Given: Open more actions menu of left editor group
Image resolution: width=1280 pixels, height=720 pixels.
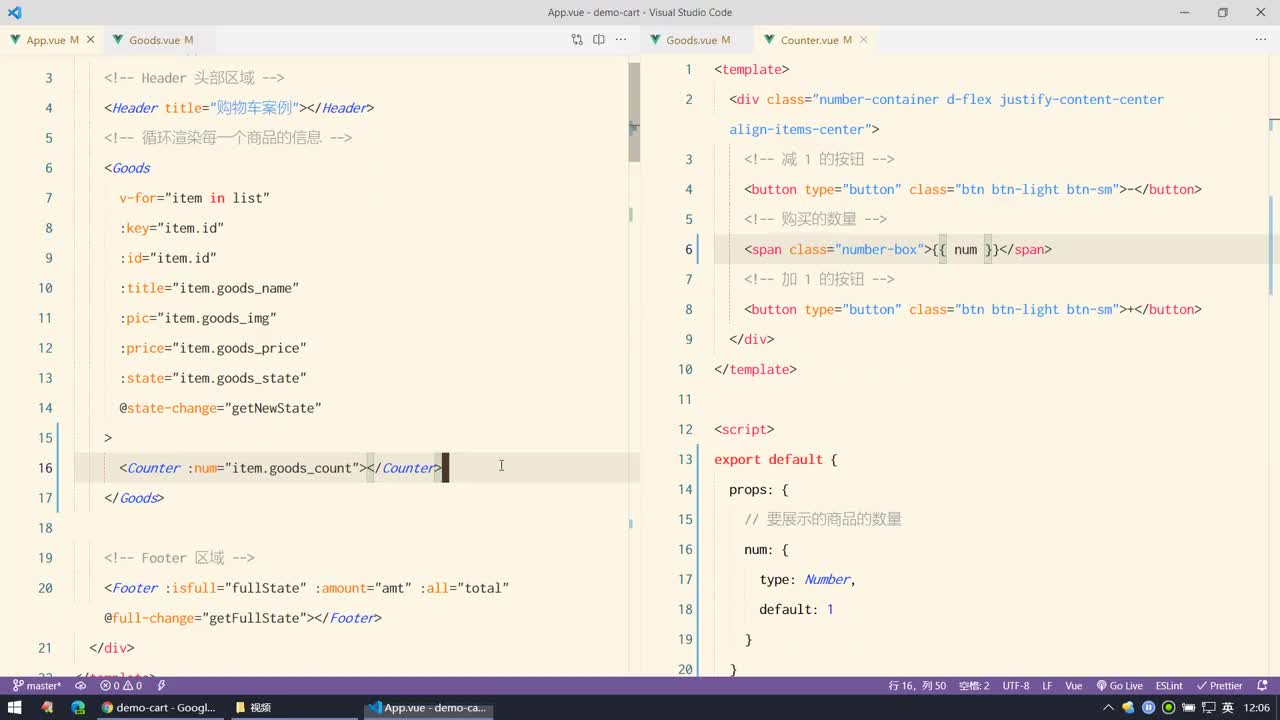Looking at the screenshot, I should click(621, 40).
